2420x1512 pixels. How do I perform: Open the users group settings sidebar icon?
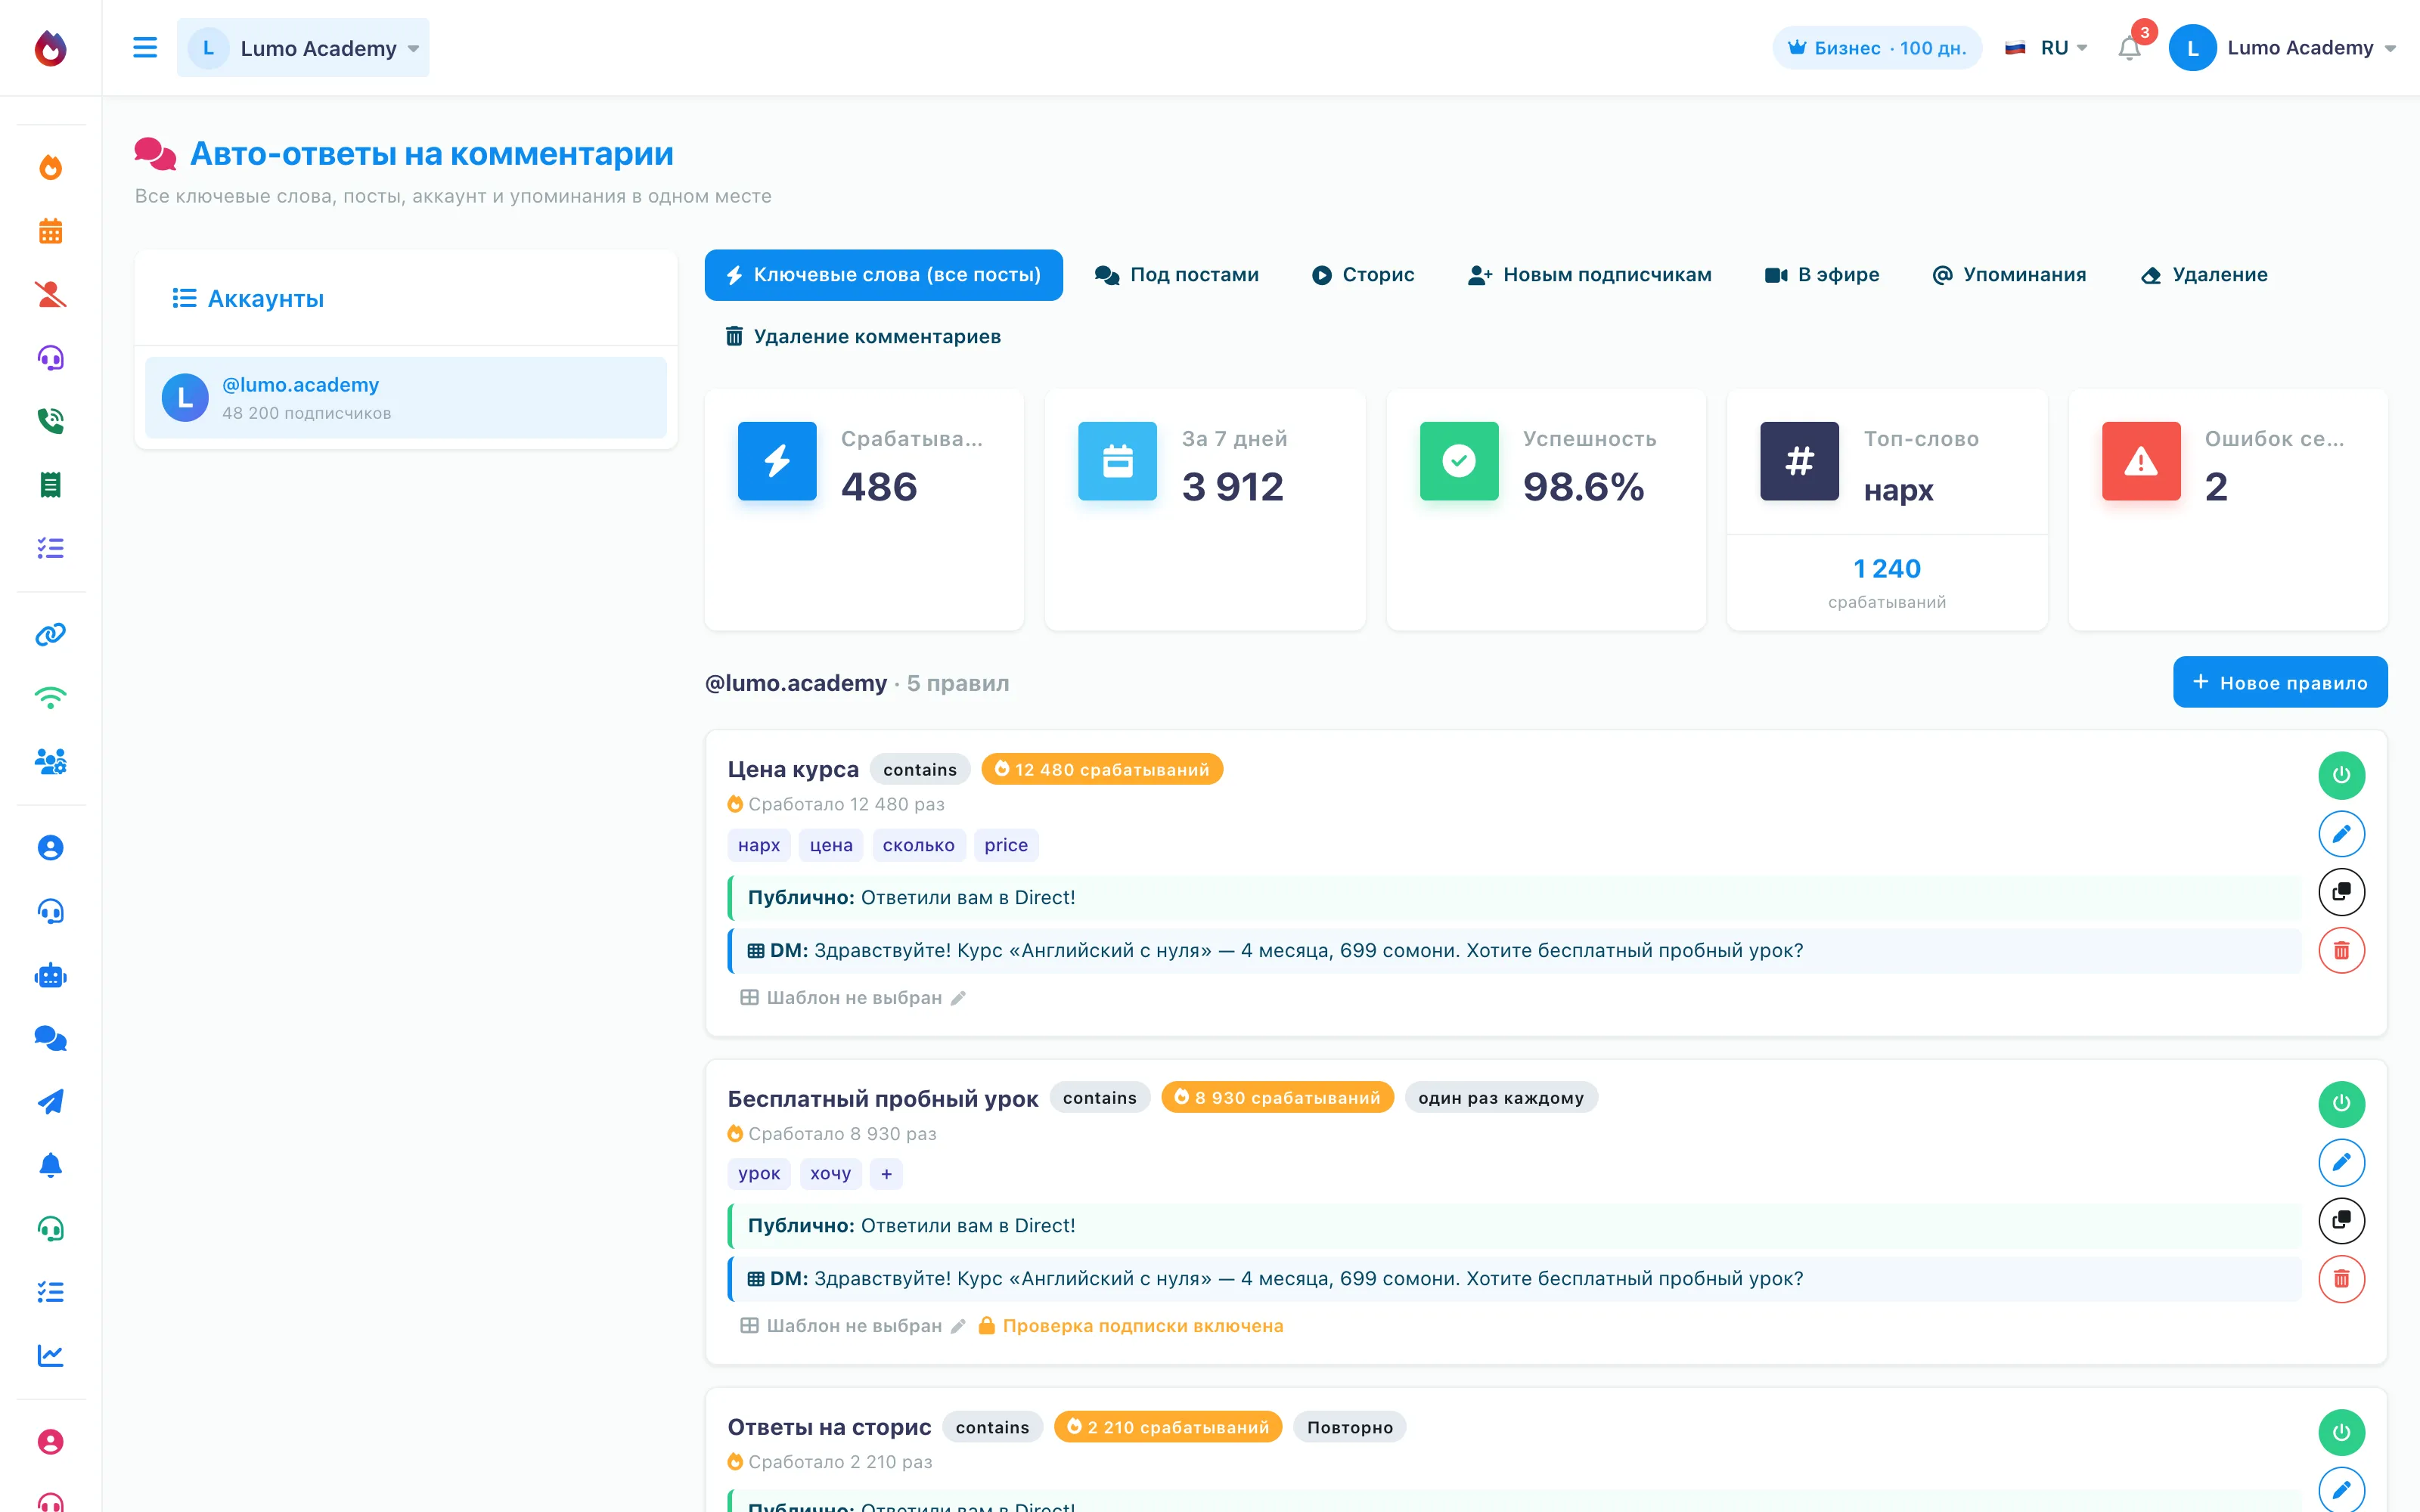tap(51, 761)
